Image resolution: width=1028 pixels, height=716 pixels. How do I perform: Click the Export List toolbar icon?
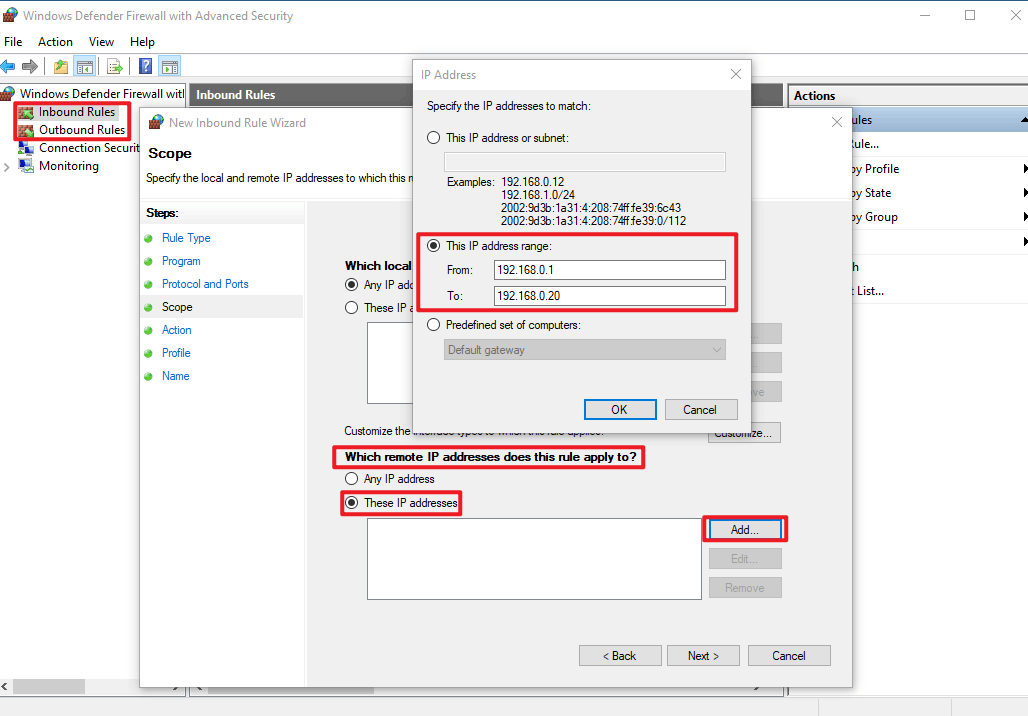[x=113, y=66]
